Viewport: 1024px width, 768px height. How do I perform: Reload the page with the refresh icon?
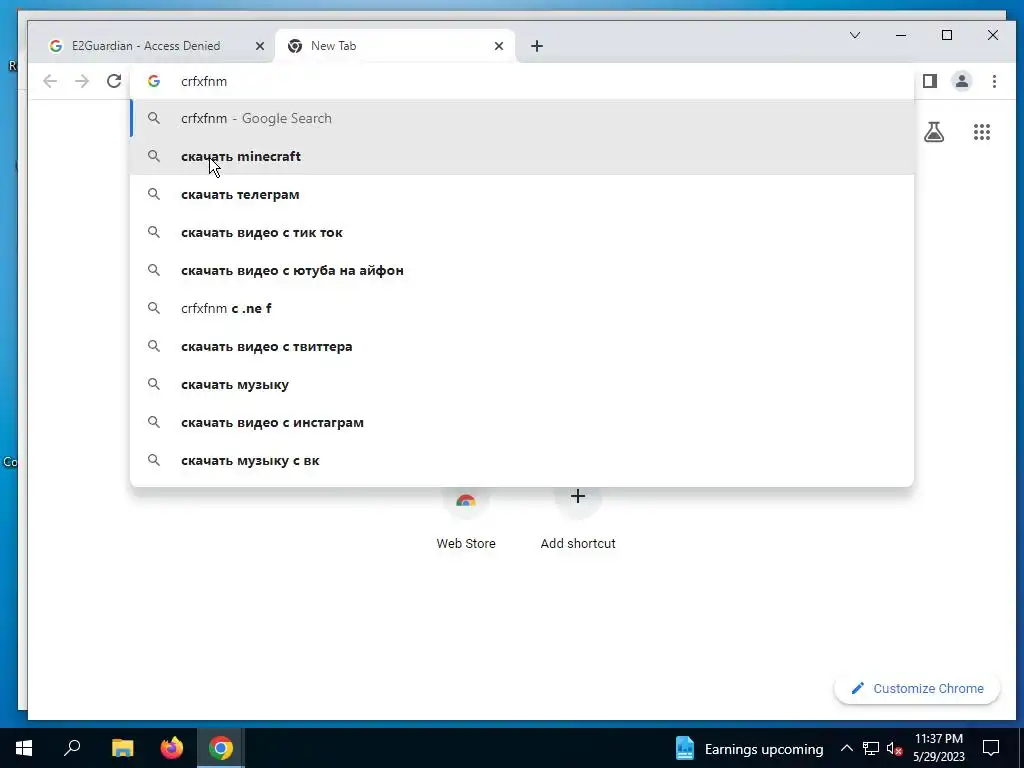pos(114,81)
